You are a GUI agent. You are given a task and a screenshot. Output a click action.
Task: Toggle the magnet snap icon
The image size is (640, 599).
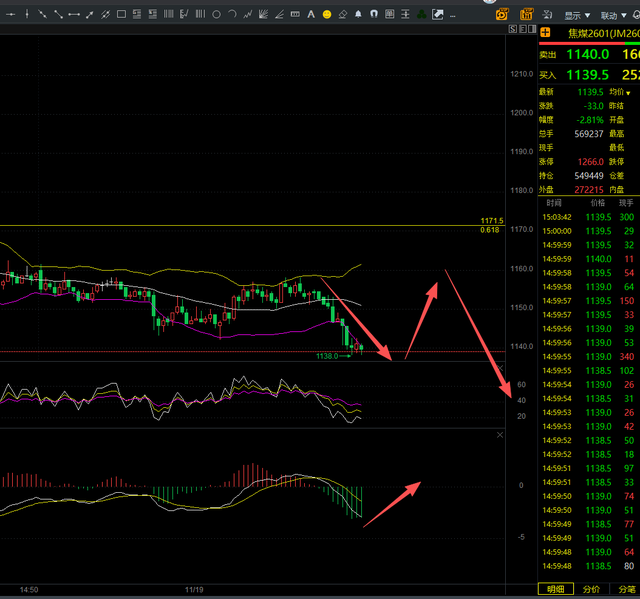[374, 15]
